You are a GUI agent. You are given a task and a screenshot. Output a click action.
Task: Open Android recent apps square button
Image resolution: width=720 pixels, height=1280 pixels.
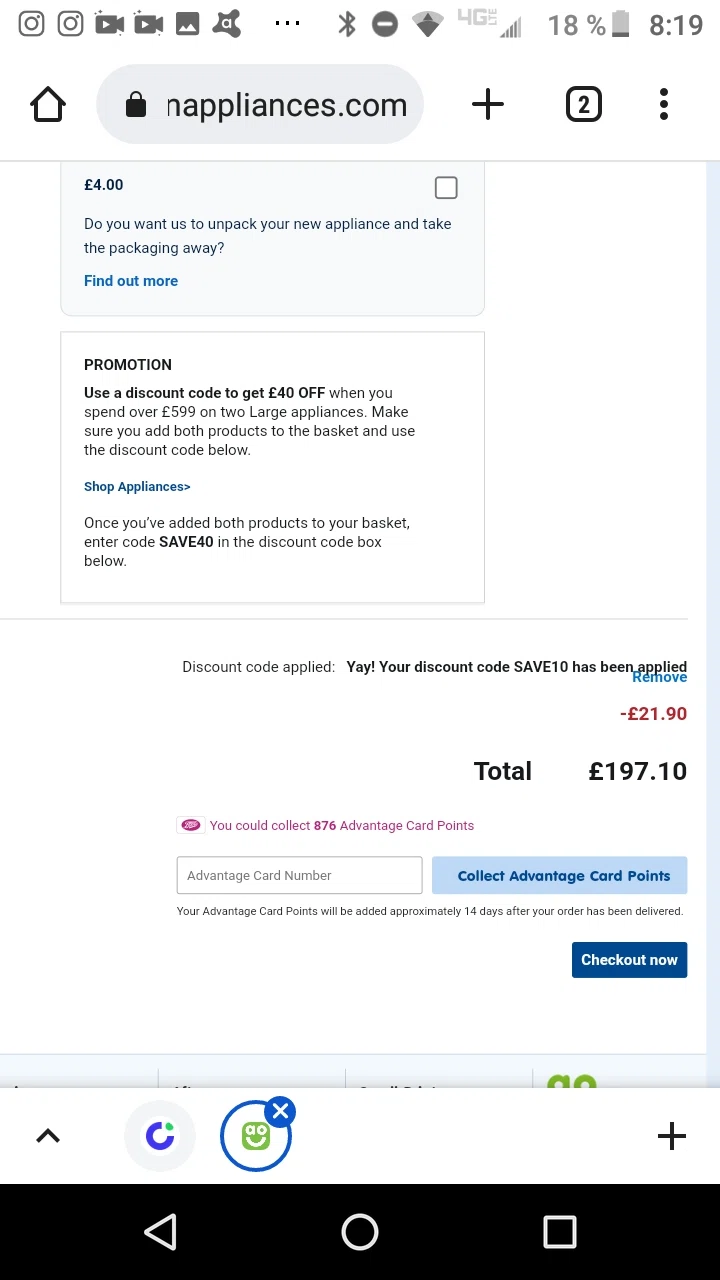560,1232
